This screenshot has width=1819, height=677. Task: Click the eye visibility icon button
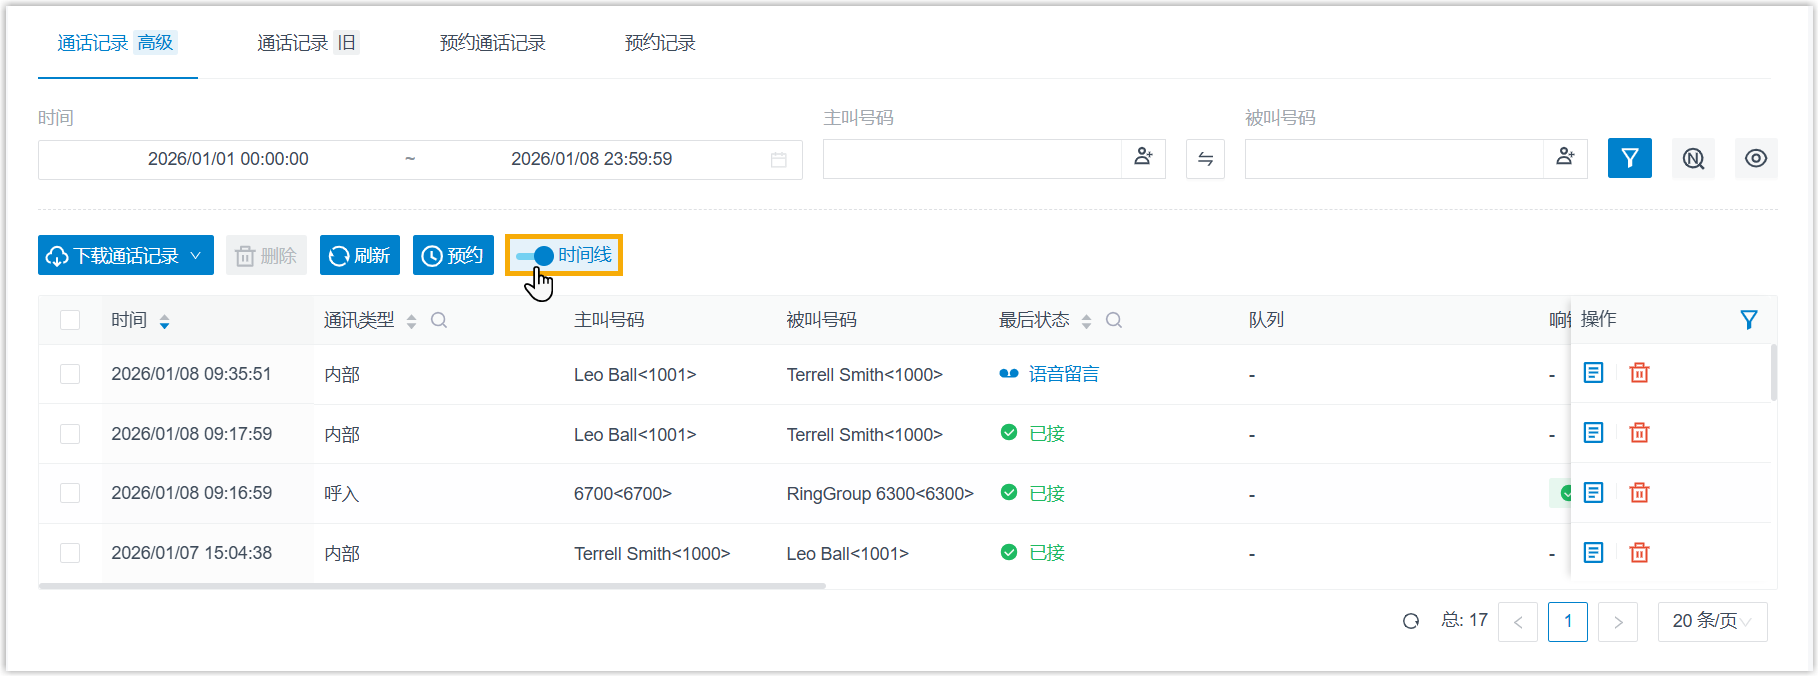point(1755,158)
